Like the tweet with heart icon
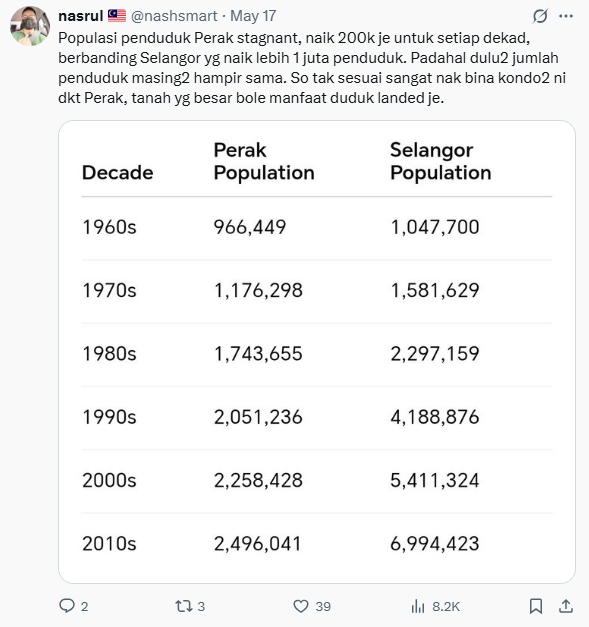Viewport: 589px width, 627px height. pos(301,606)
